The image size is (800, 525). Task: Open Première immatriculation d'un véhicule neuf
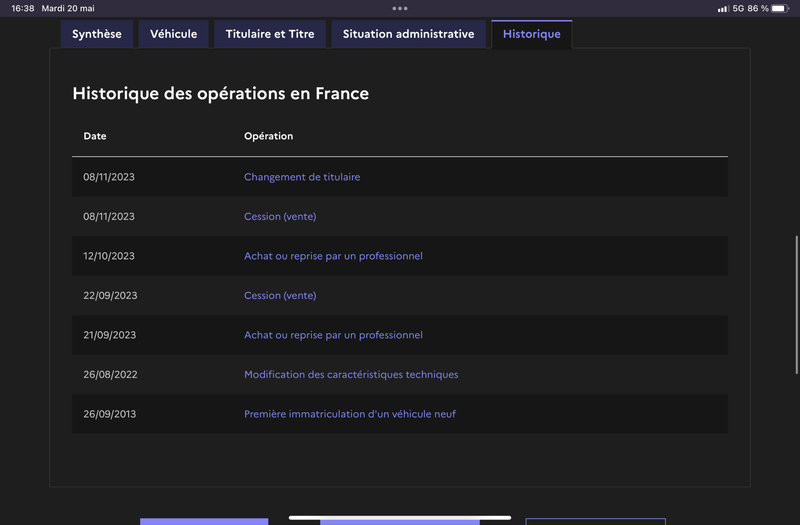pyautogui.click(x=350, y=414)
